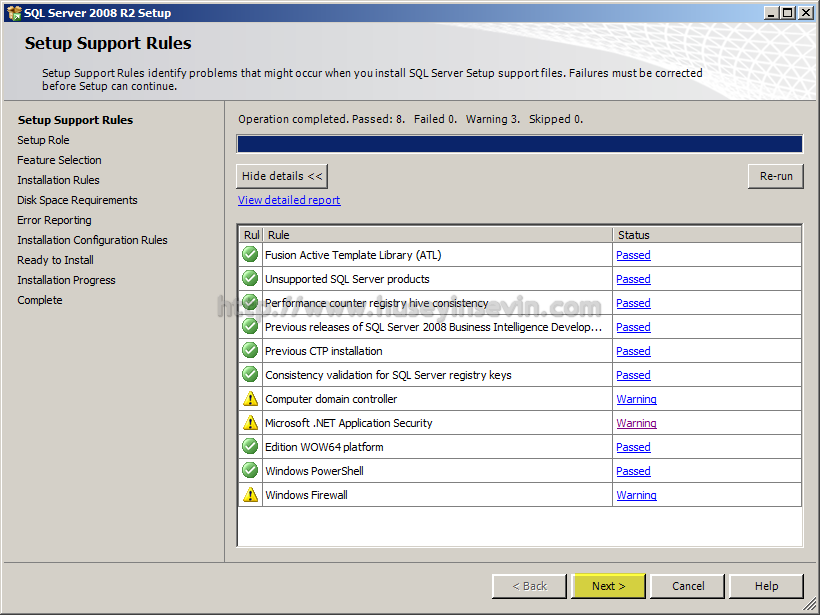Click the Previous CTP installation rule name

click(x=324, y=351)
